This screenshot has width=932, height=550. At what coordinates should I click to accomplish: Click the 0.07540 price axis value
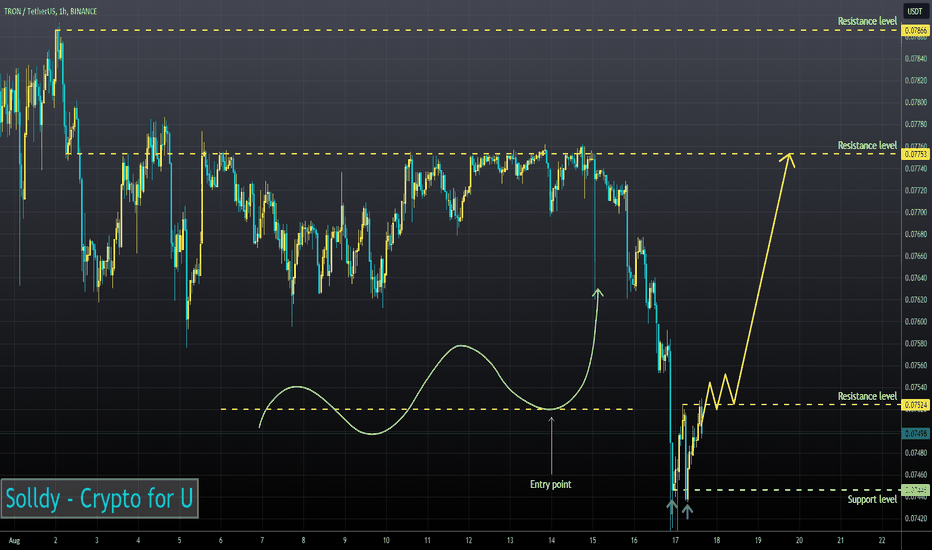point(915,387)
